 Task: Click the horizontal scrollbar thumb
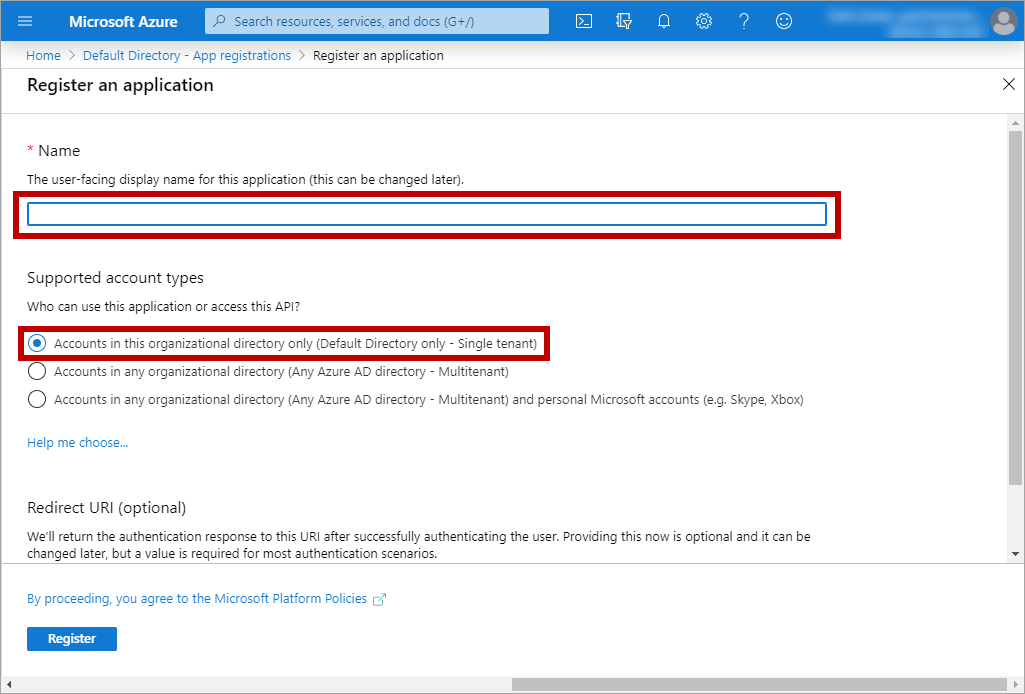(x=759, y=684)
